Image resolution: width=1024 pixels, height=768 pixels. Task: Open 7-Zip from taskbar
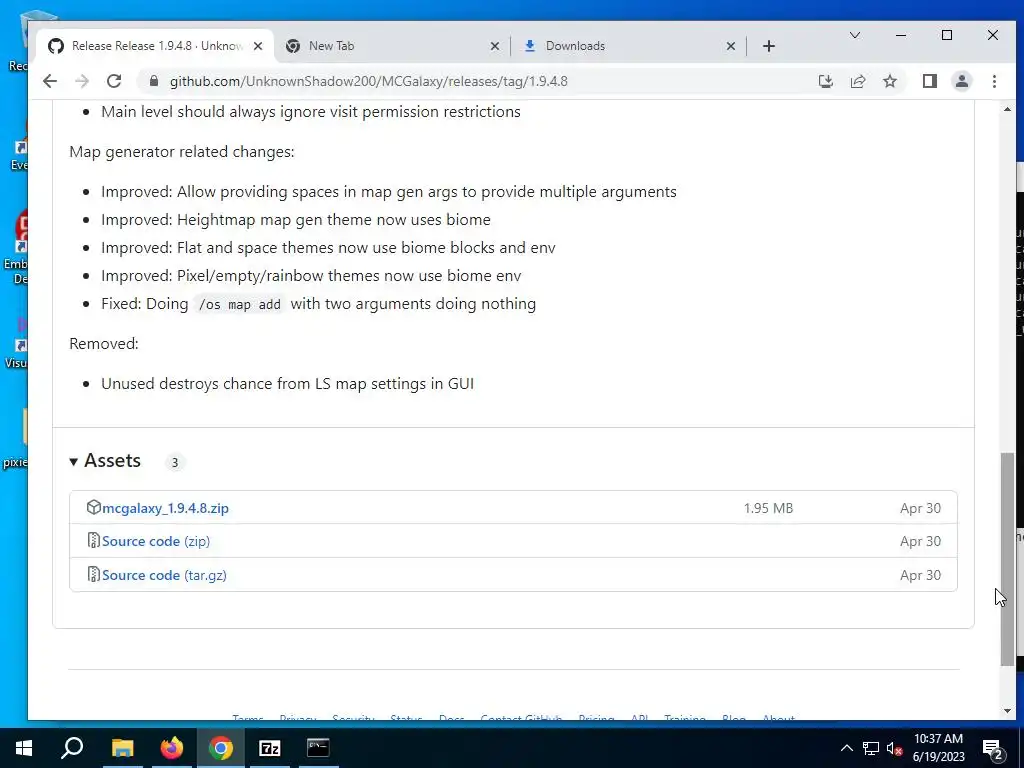pos(270,748)
